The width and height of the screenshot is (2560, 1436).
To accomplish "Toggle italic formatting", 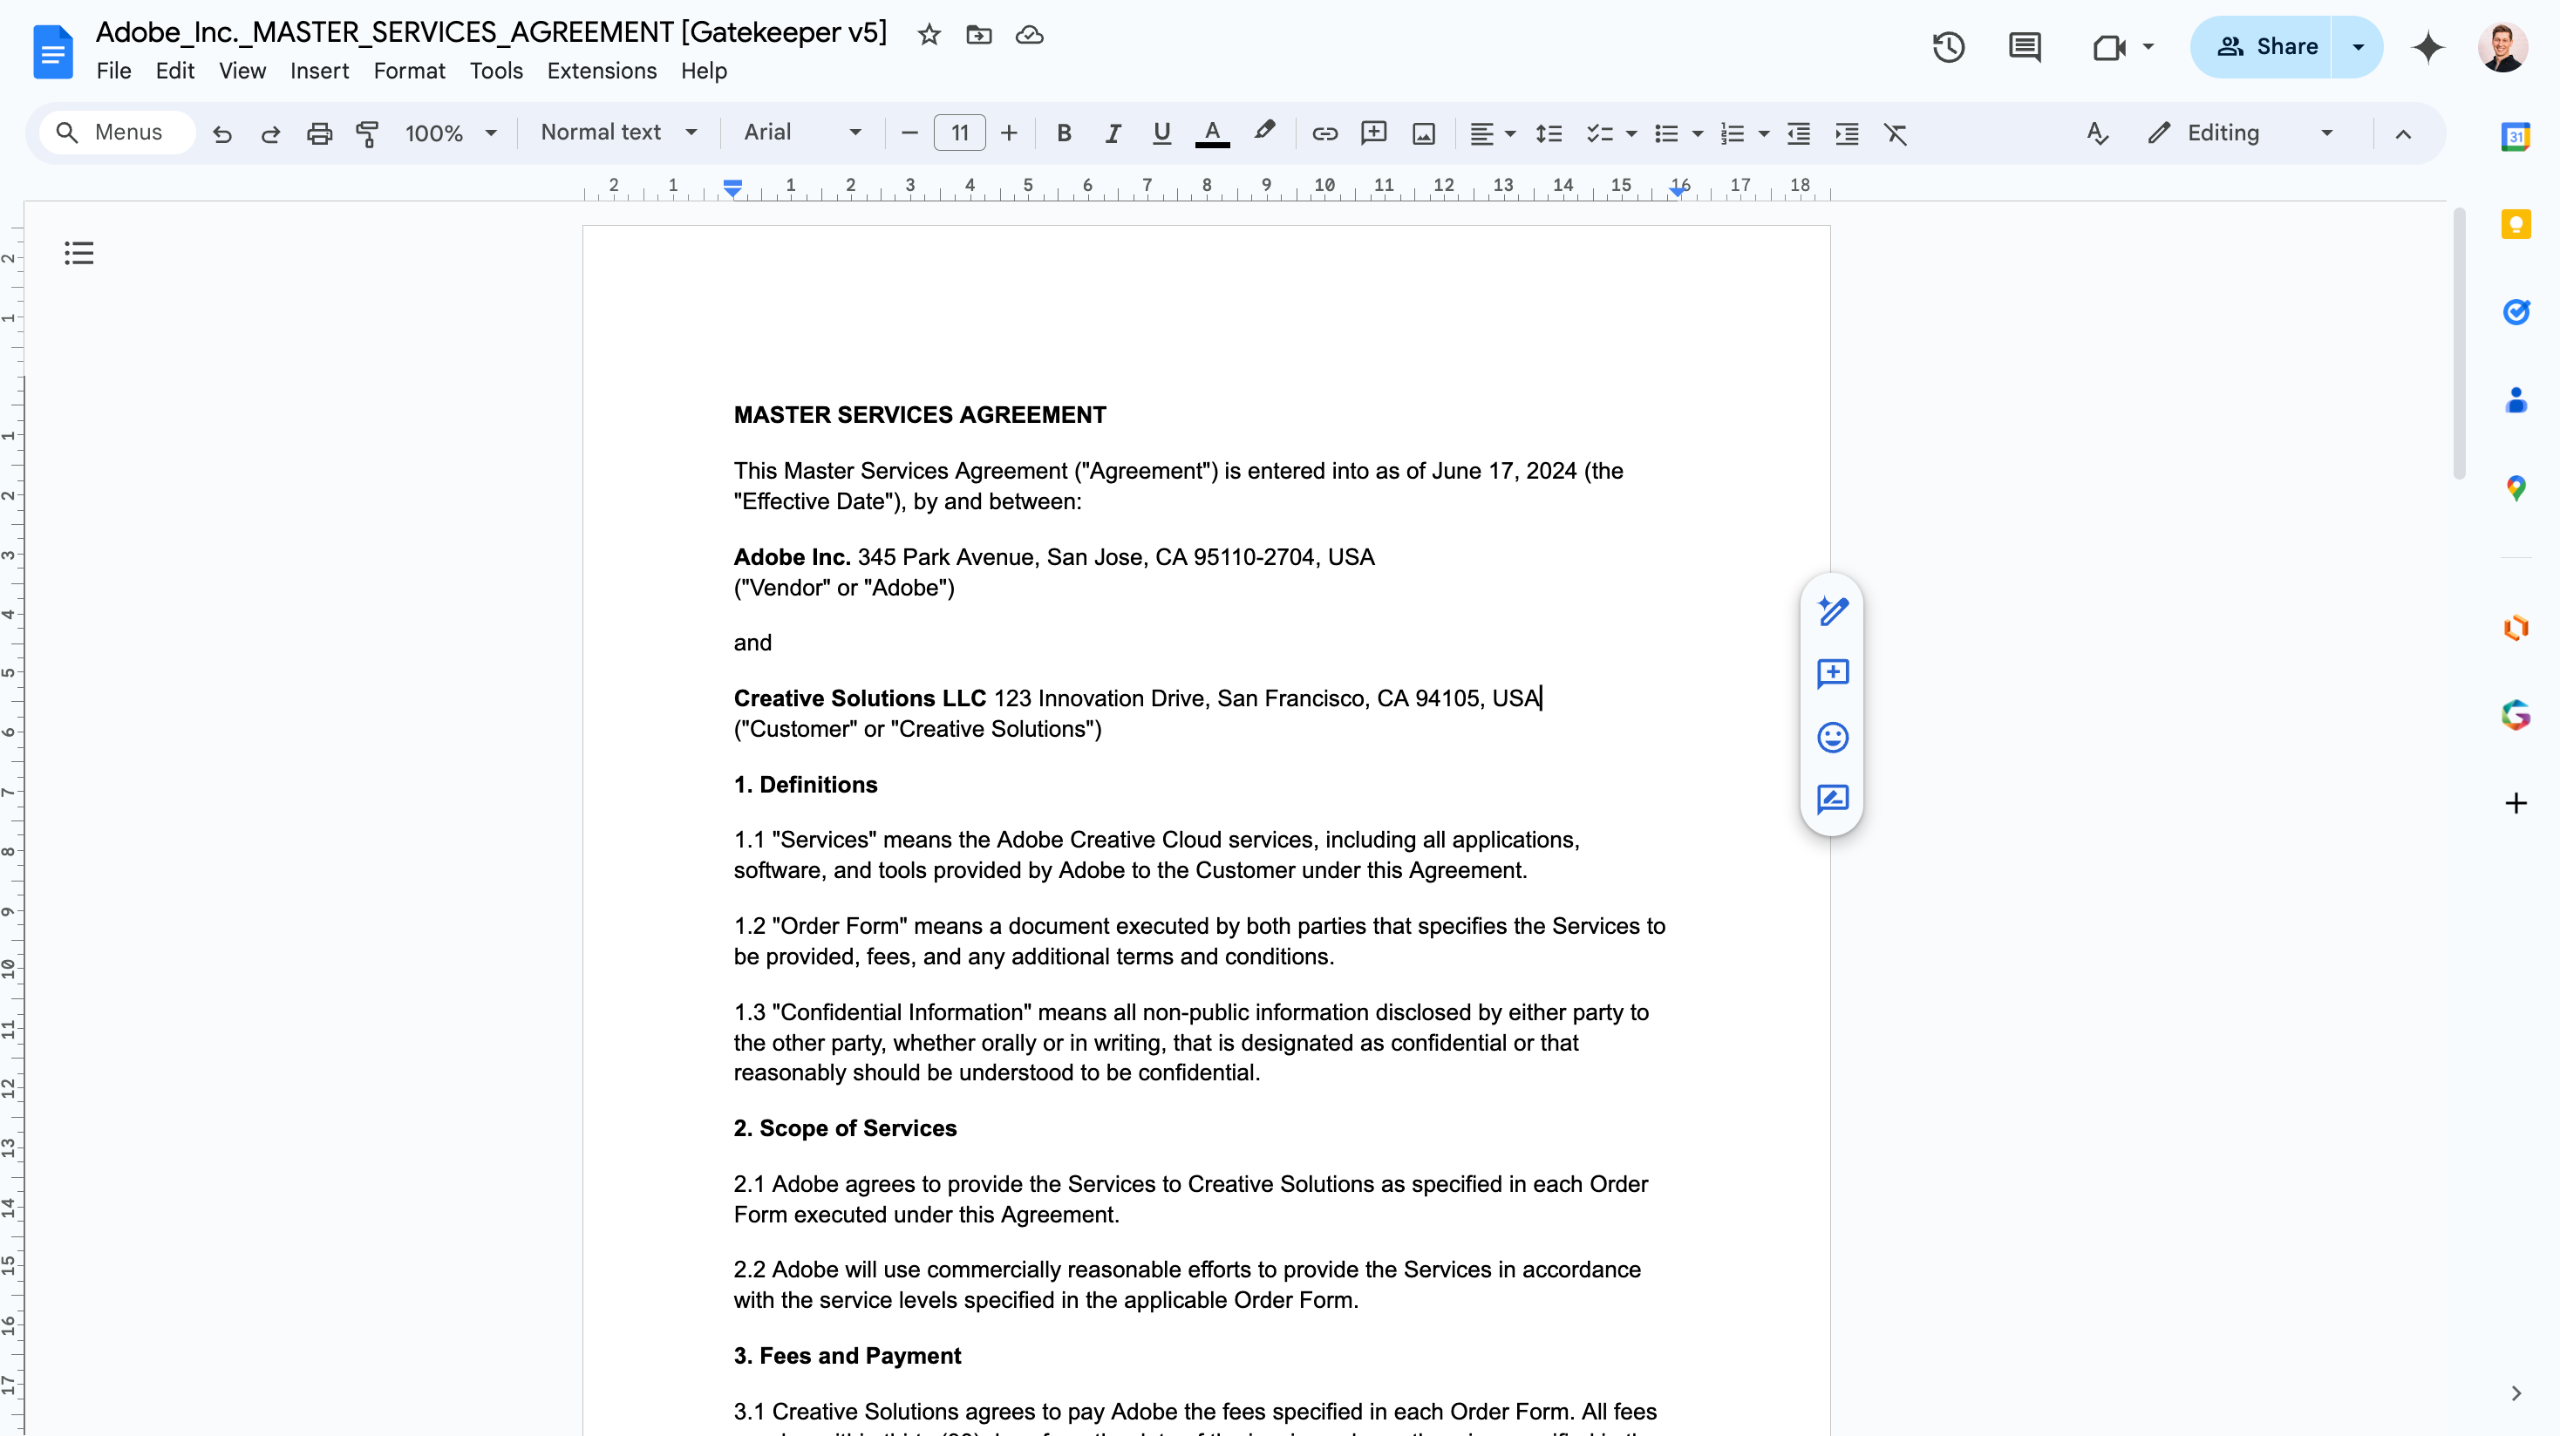I will (x=1112, y=133).
